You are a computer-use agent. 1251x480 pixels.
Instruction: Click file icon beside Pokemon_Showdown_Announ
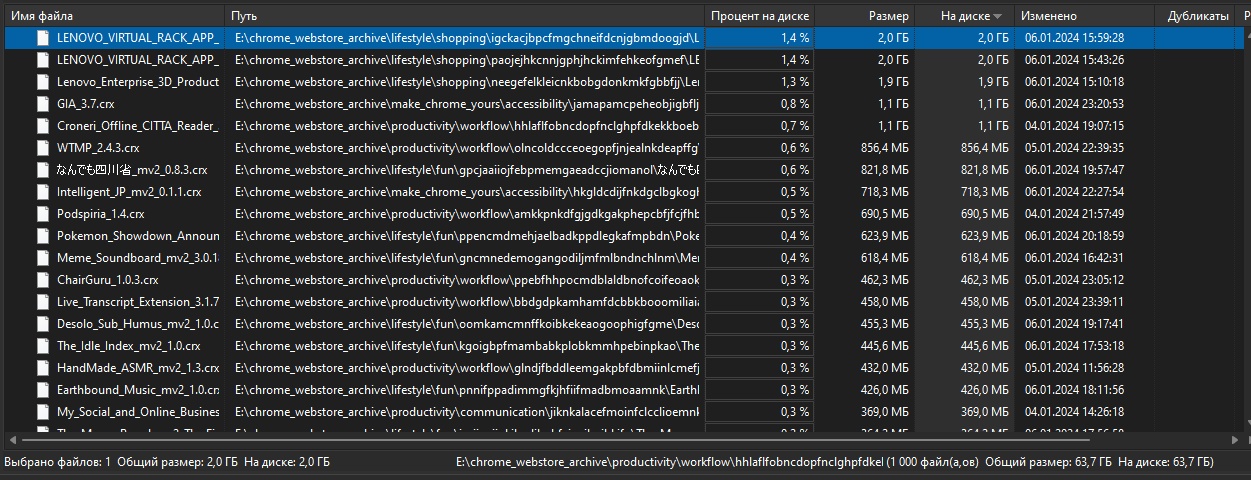point(42,236)
